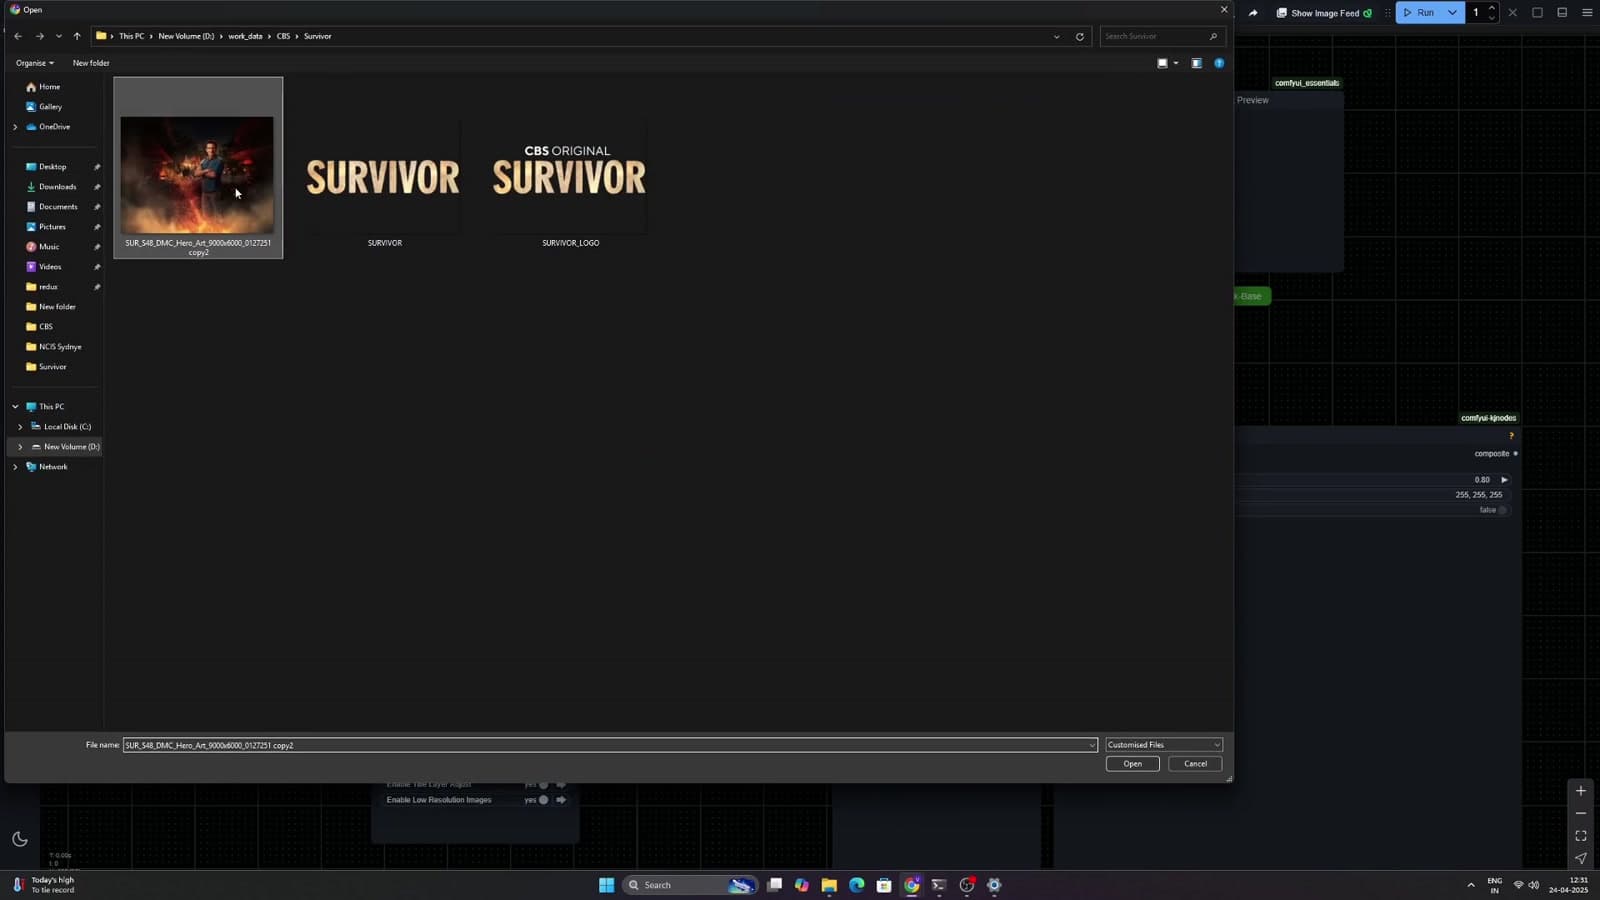
Task: Click the ComfyUI cancel run X icon
Action: (1512, 13)
